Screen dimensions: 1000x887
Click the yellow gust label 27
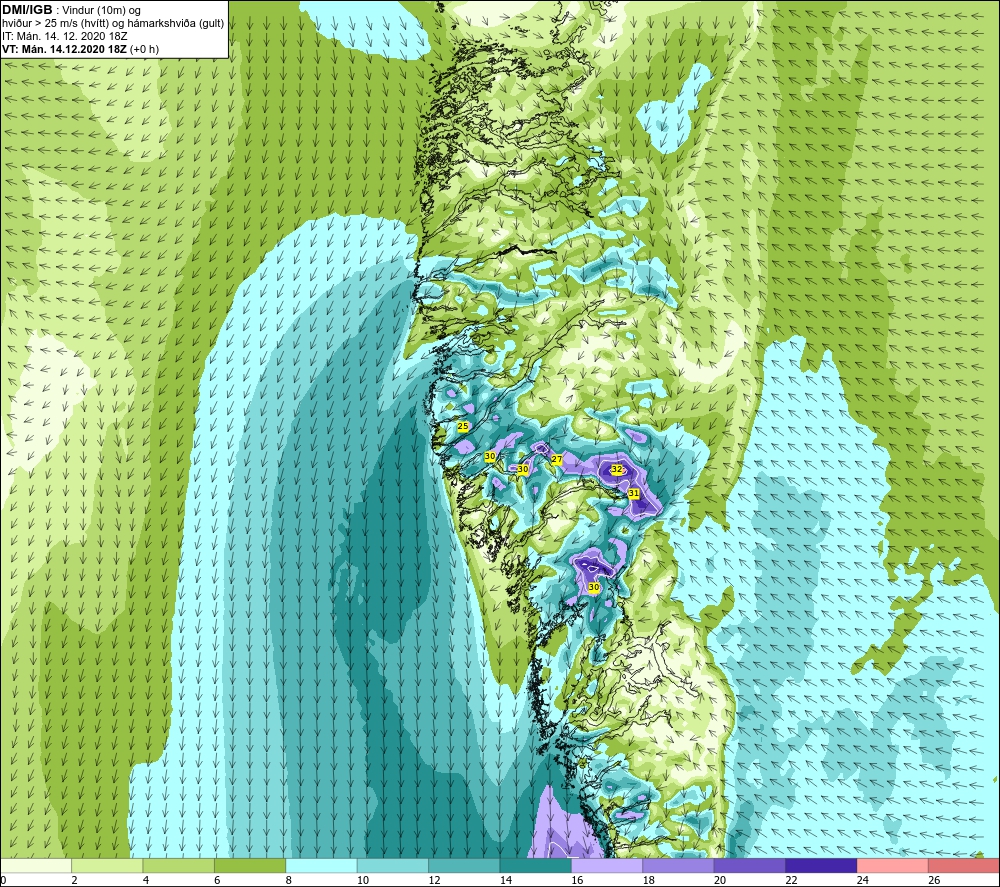[x=557, y=459]
